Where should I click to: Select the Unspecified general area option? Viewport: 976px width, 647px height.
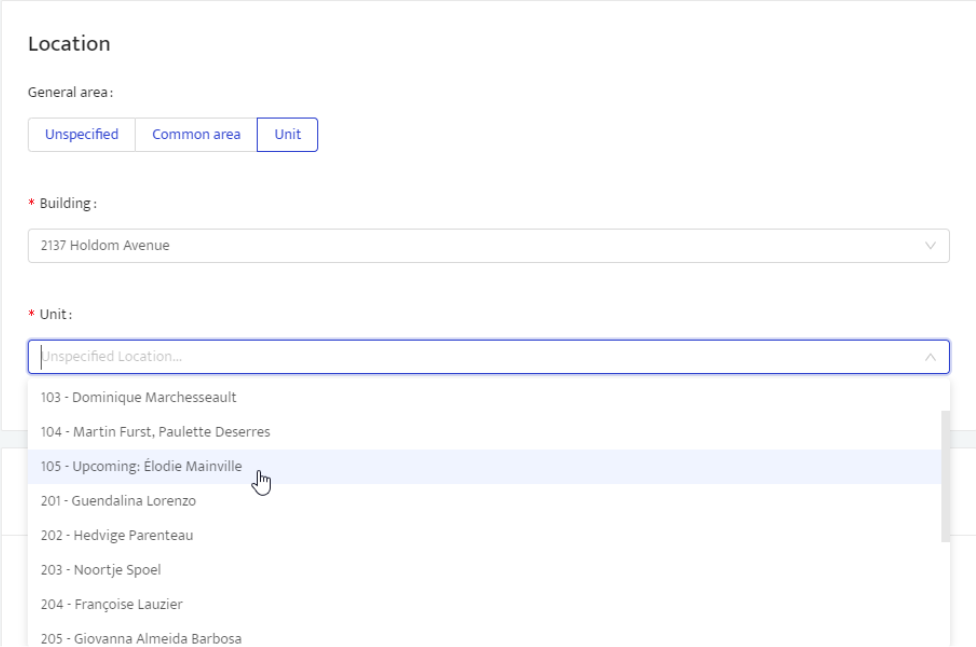click(81, 135)
